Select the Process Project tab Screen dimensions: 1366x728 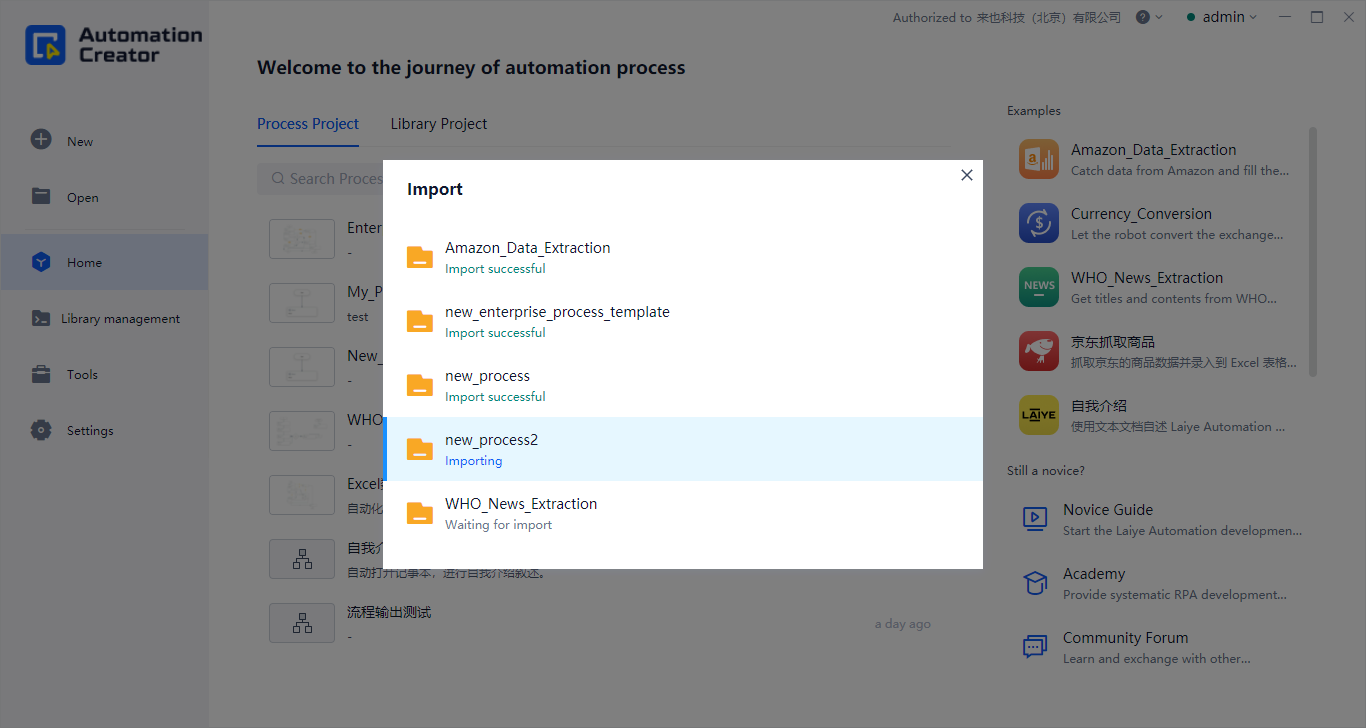(307, 124)
